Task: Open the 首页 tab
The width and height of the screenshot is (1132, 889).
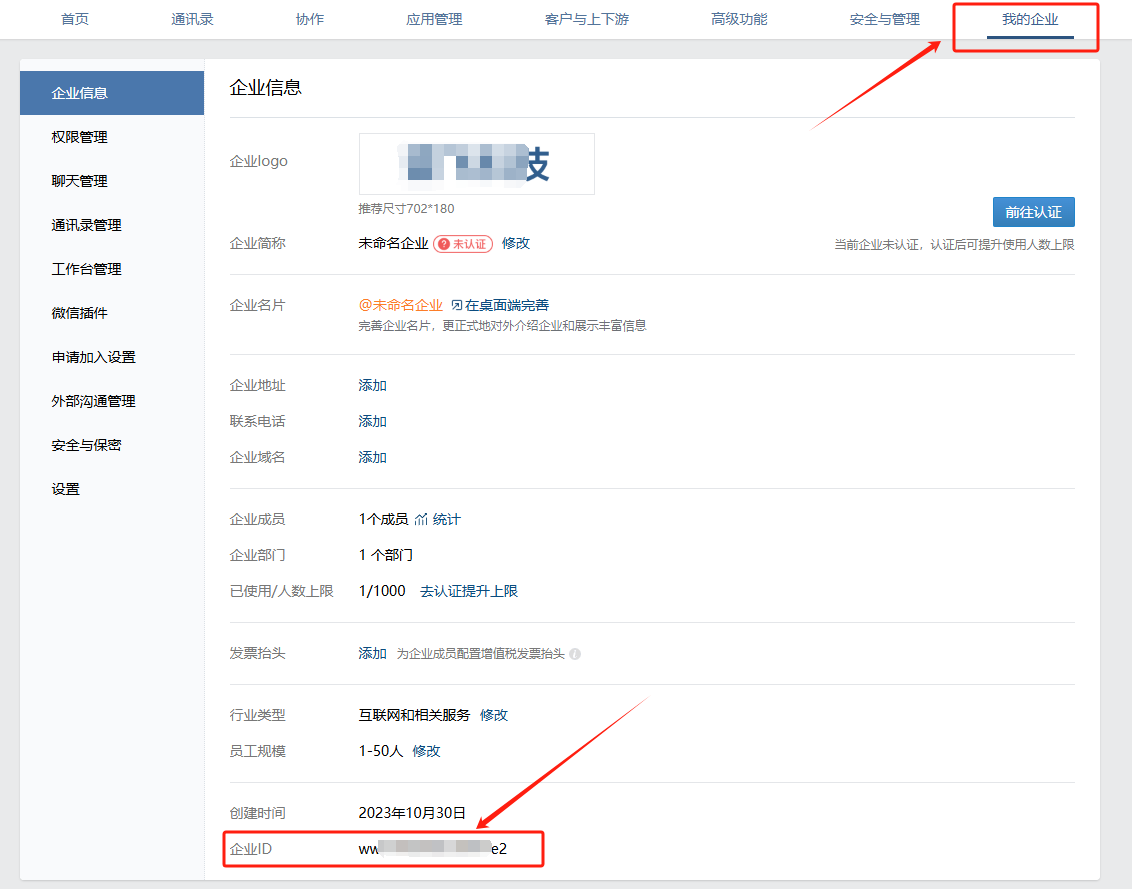Action: (75, 19)
